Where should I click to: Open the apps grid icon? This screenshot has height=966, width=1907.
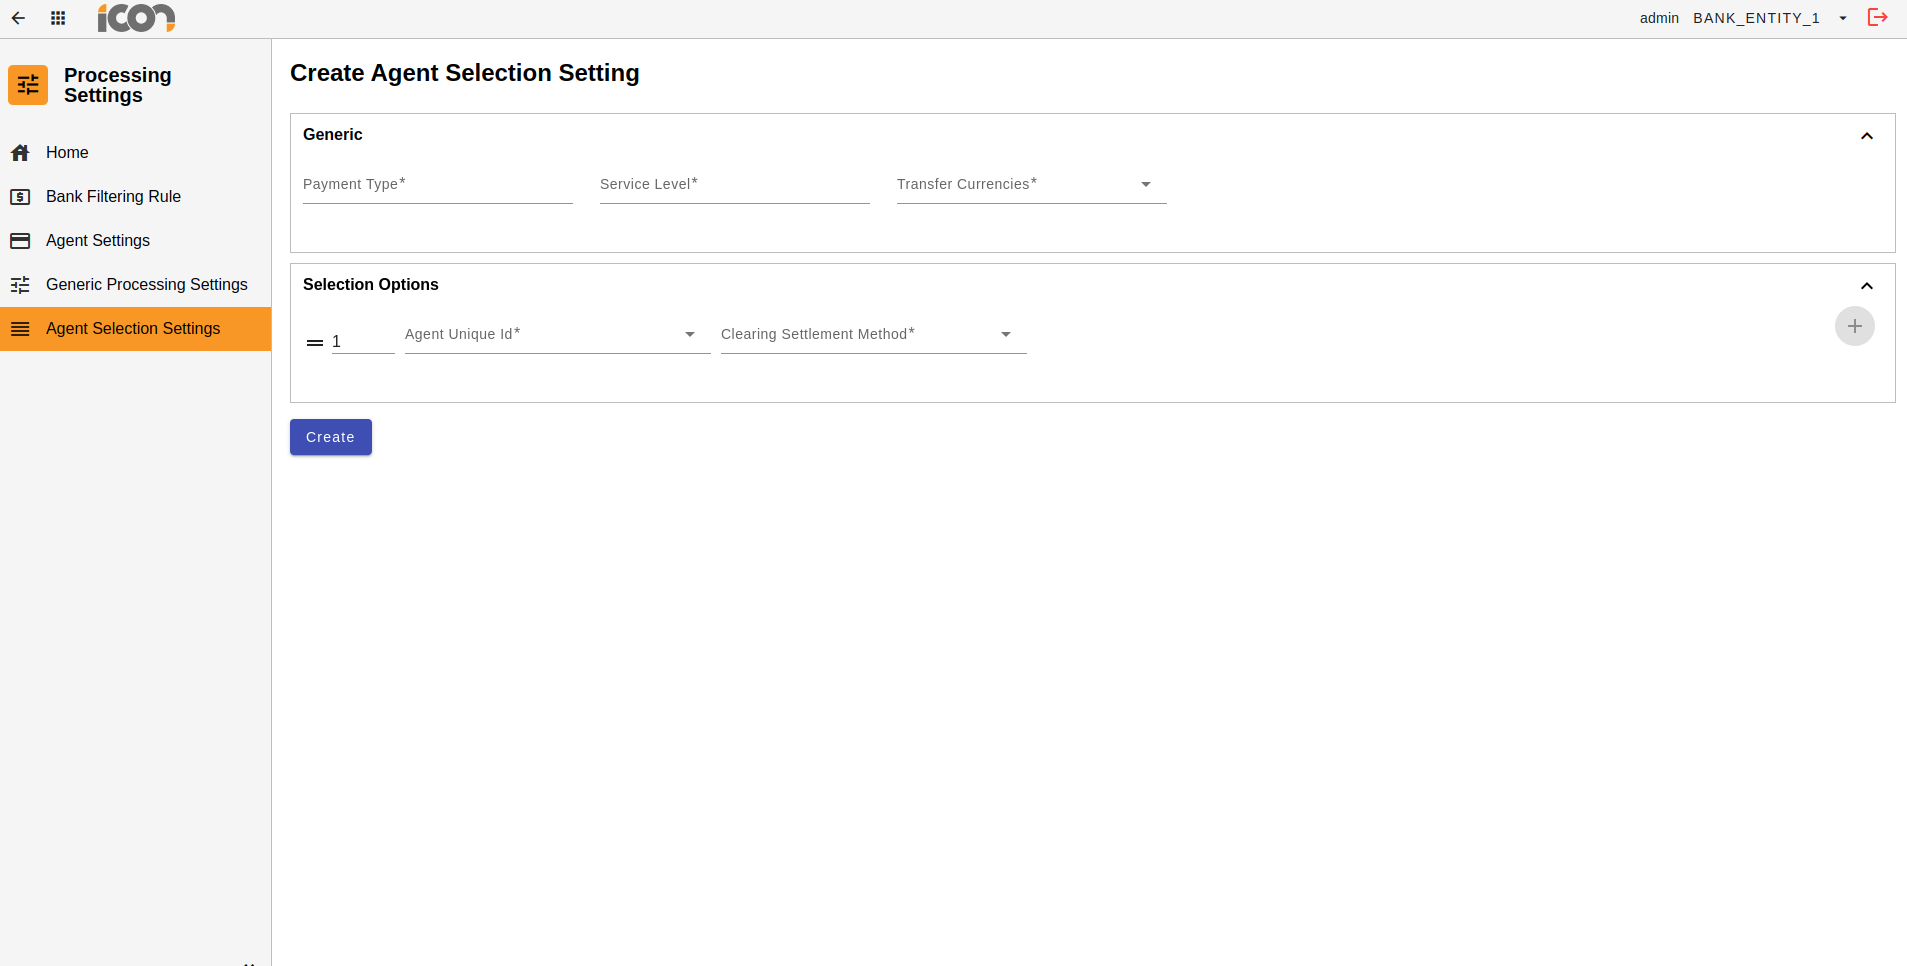click(x=58, y=17)
